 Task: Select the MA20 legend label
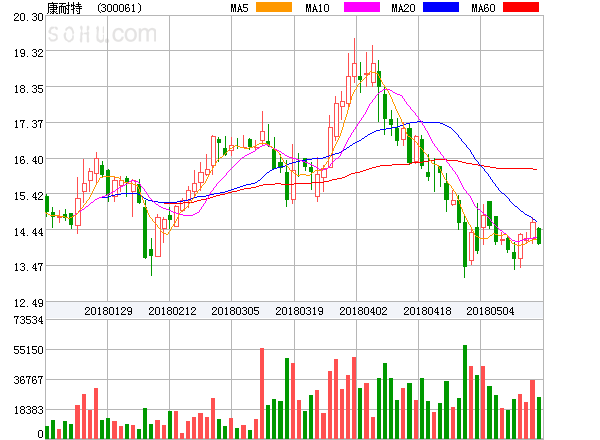pos(403,8)
